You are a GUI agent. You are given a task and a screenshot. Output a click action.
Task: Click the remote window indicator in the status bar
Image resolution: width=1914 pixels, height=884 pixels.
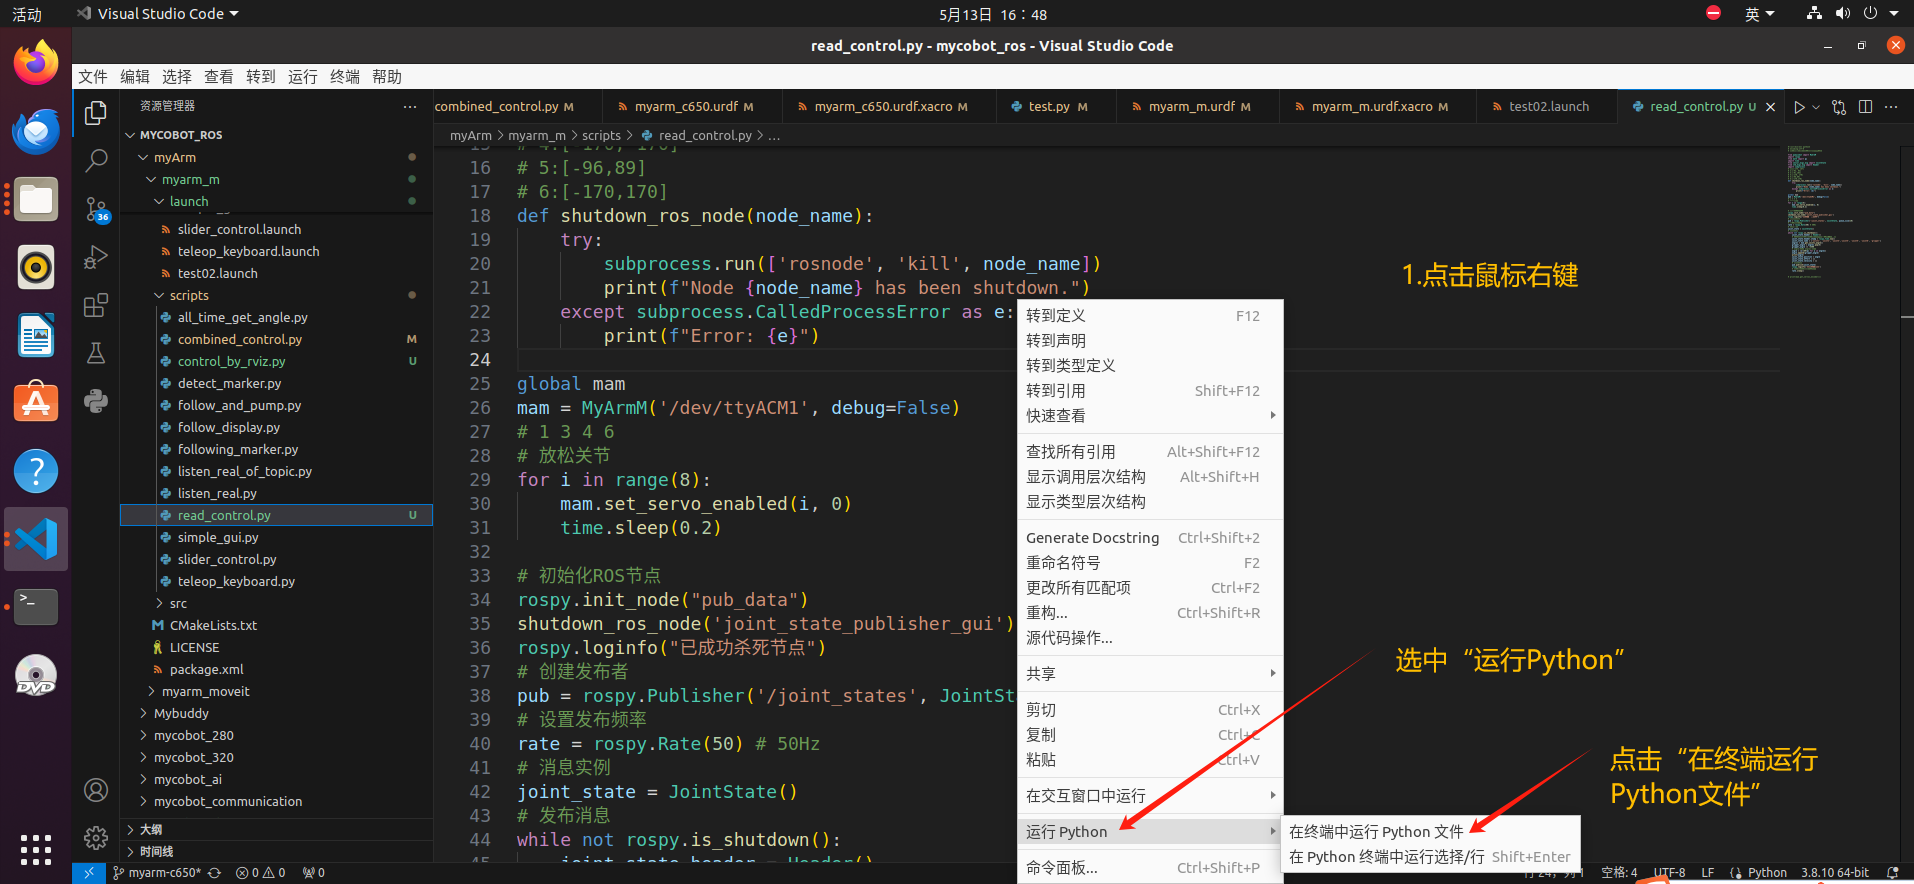point(88,873)
